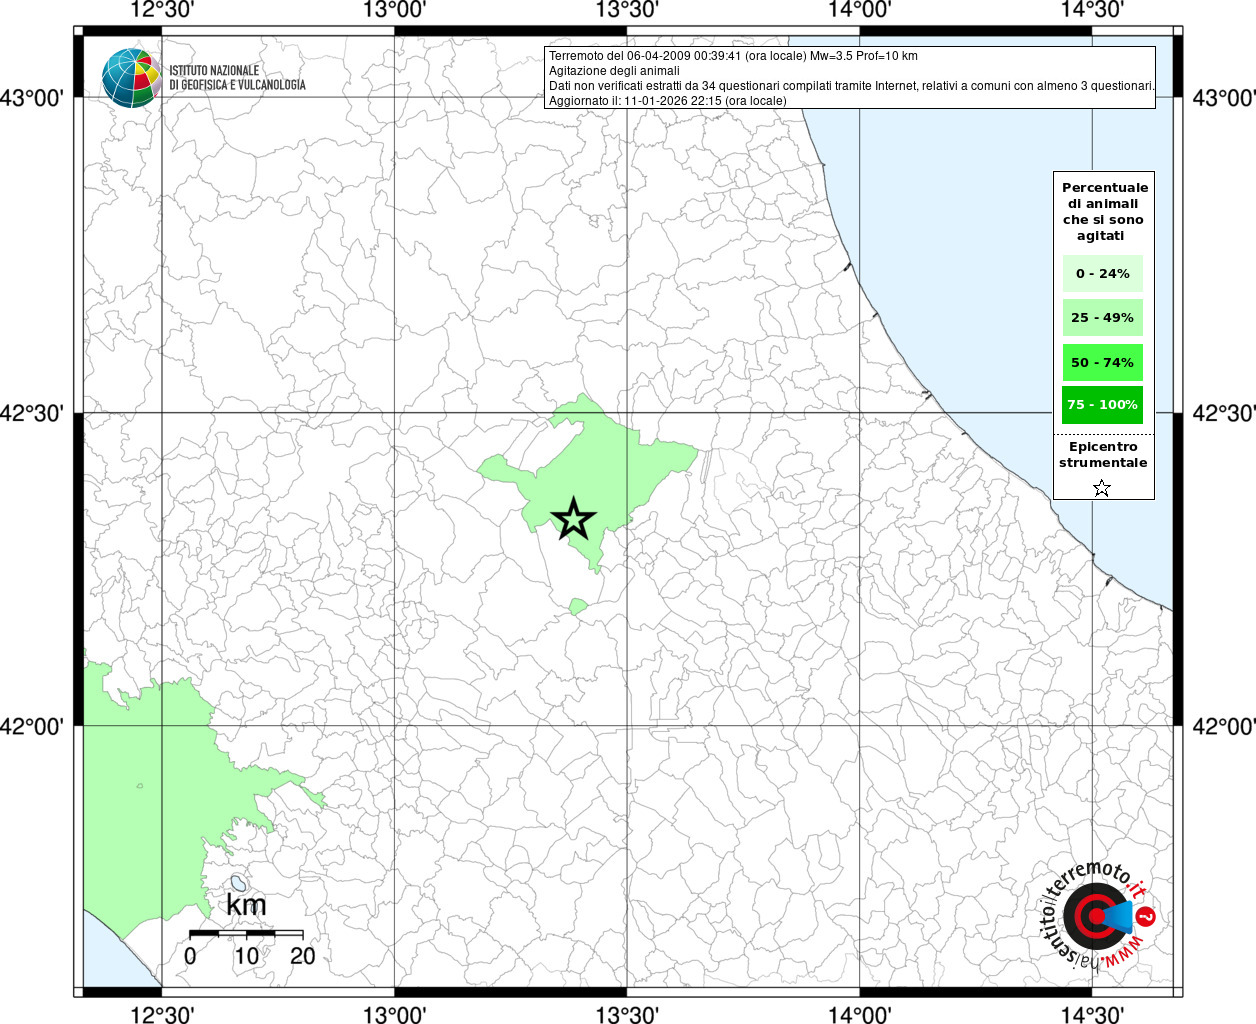Click the bottom axis label 13°00'

(x=395, y=1014)
